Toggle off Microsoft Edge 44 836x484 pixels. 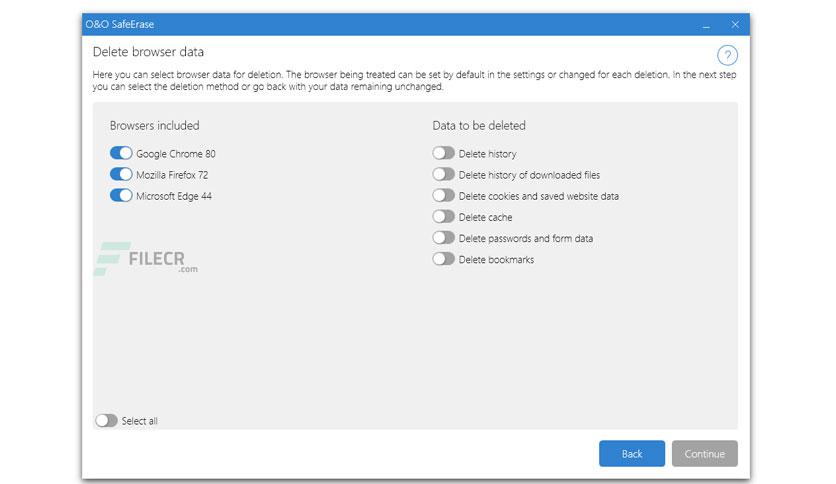121,196
